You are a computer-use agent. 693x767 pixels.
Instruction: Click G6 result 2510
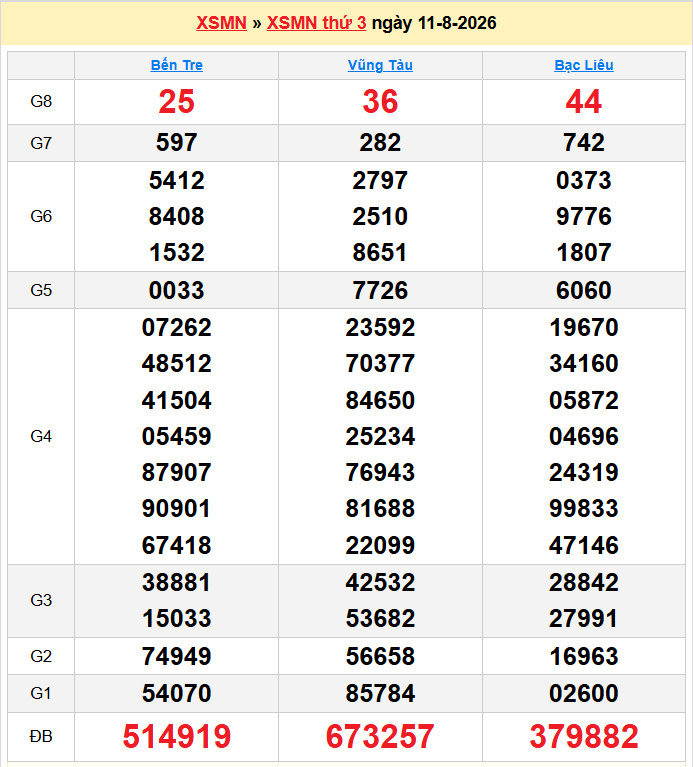tap(380, 216)
